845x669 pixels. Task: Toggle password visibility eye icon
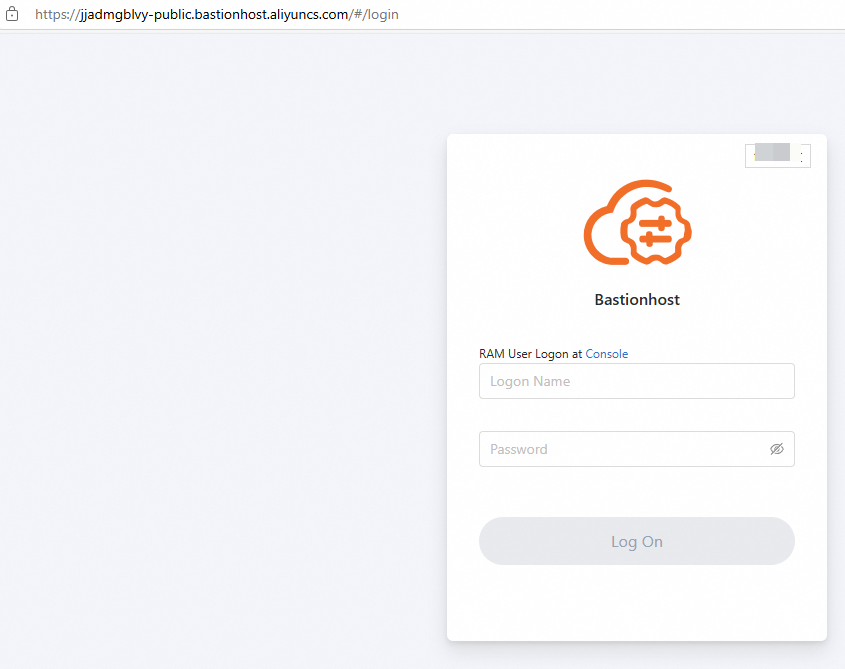(x=776, y=449)
